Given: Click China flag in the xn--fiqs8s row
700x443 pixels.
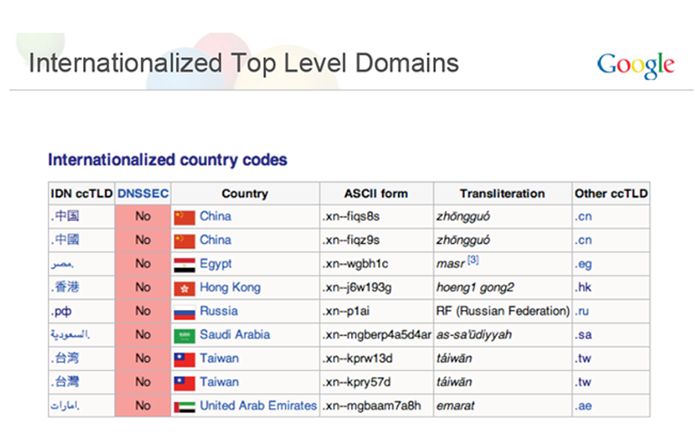Looking at the screenshot, I should tap(184, 216).
